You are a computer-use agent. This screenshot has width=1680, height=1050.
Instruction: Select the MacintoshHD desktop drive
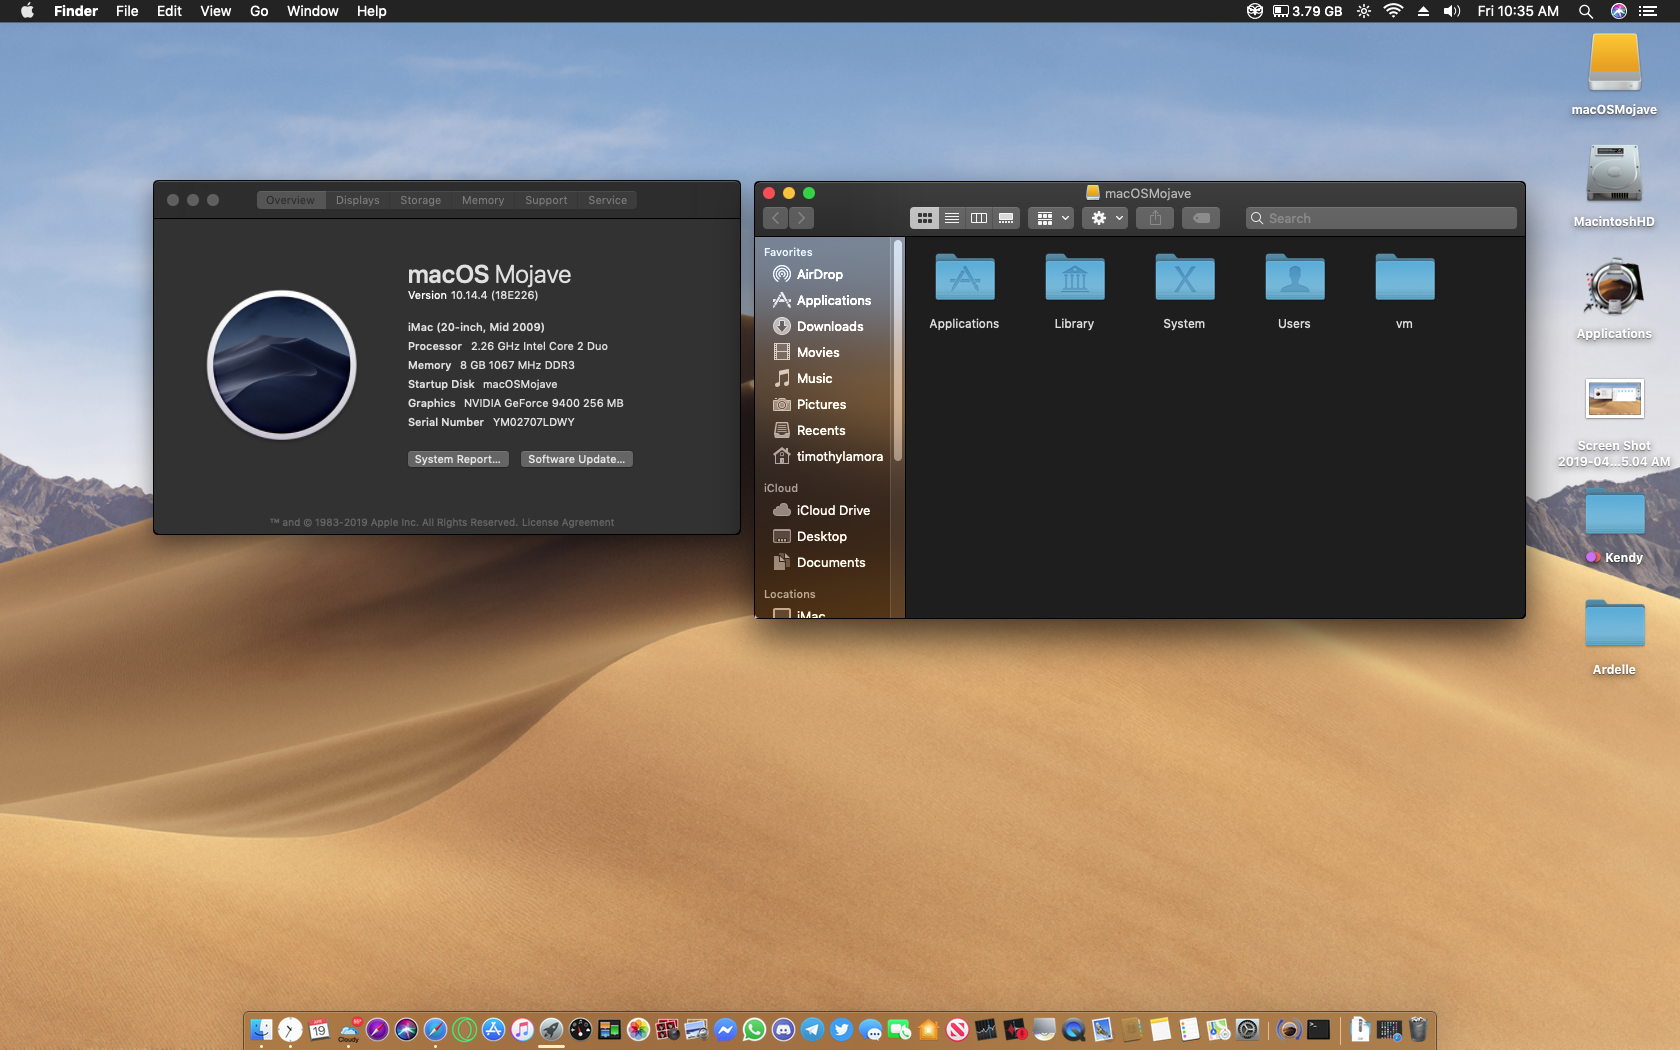pos(1614,186)
